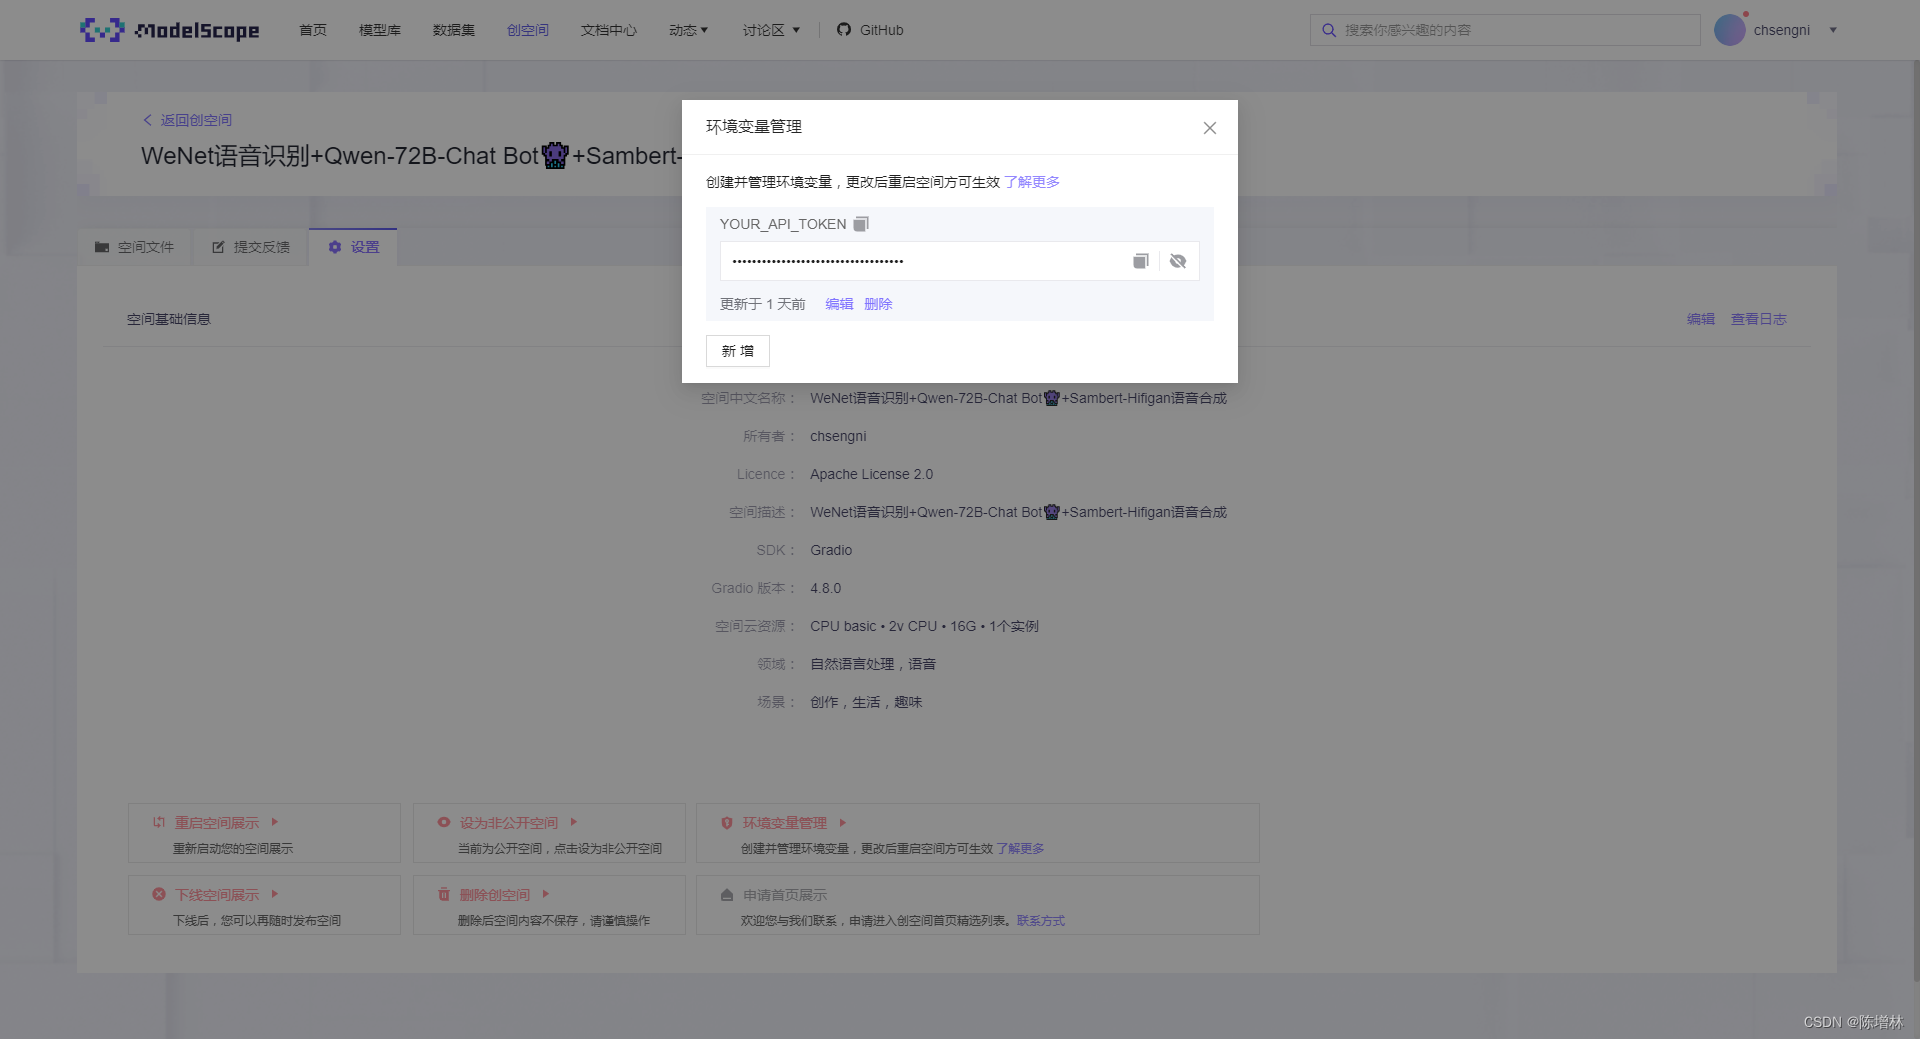This screenshot has height=1039, width=1920.
Task: Click the 新增 button to add variable
Action: coord(738,351)
